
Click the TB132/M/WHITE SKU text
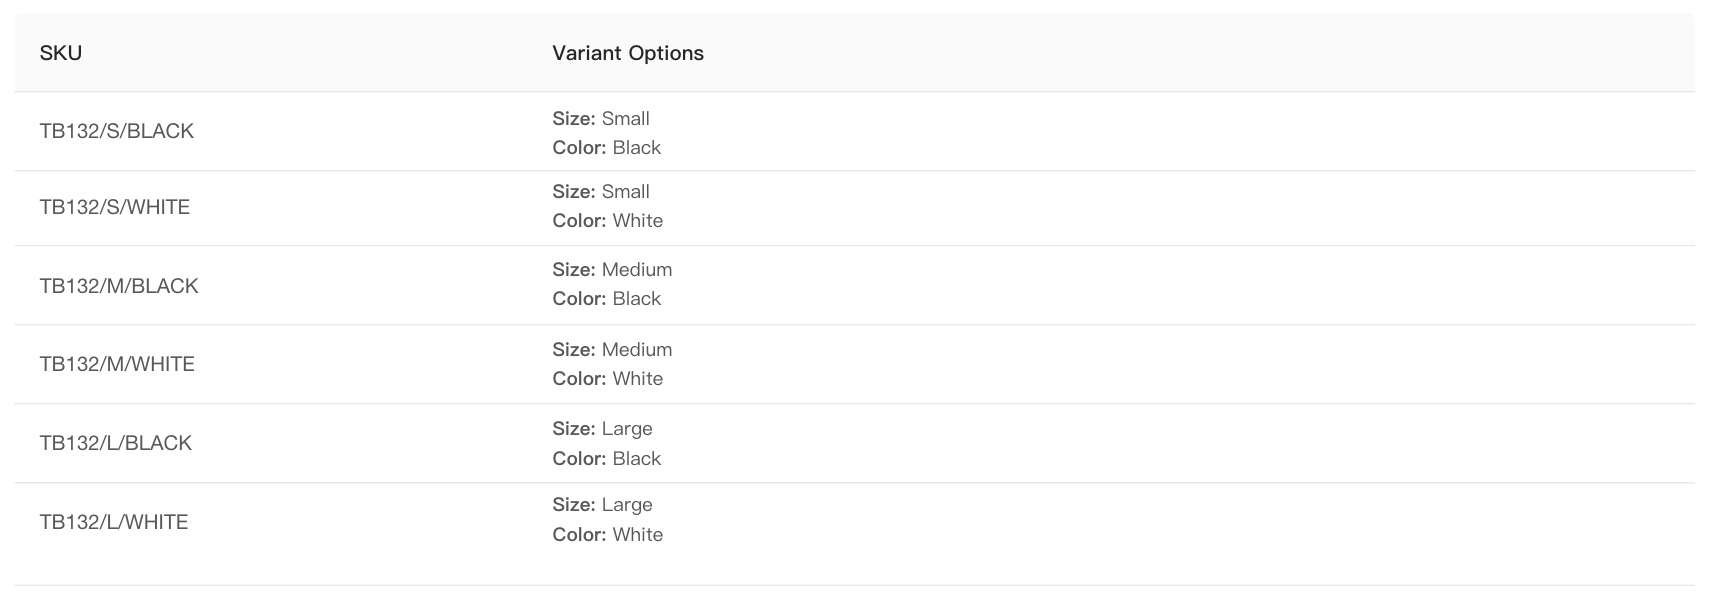117,364
